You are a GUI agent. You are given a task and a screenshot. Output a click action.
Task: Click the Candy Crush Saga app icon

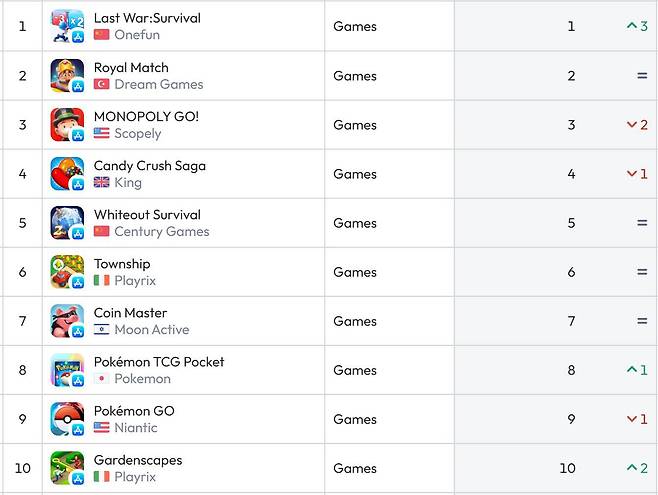[67, 174]
